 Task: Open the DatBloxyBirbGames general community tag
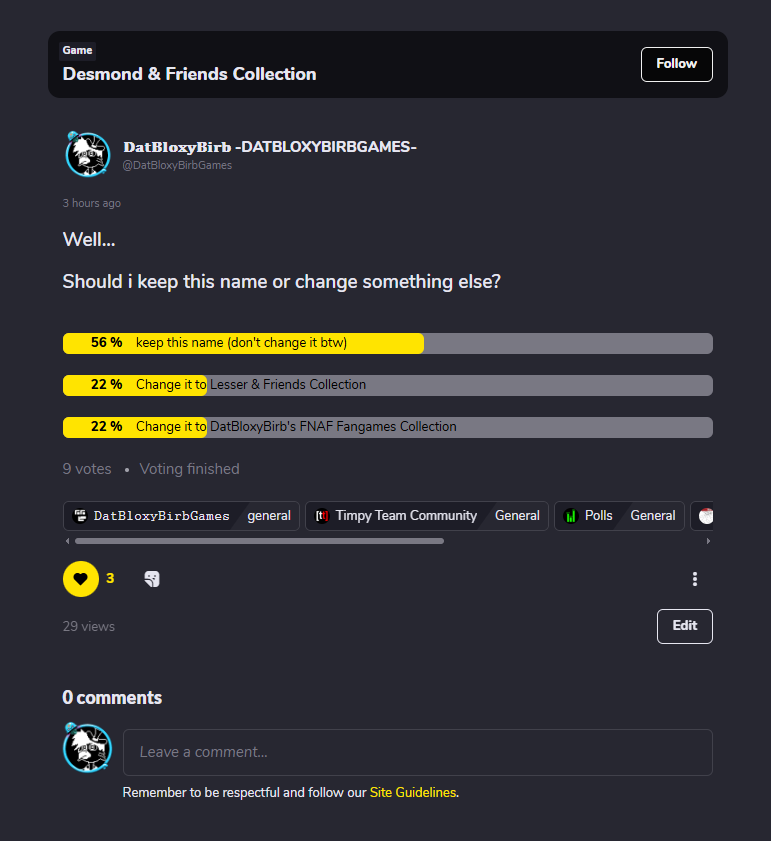pos(181,516)
